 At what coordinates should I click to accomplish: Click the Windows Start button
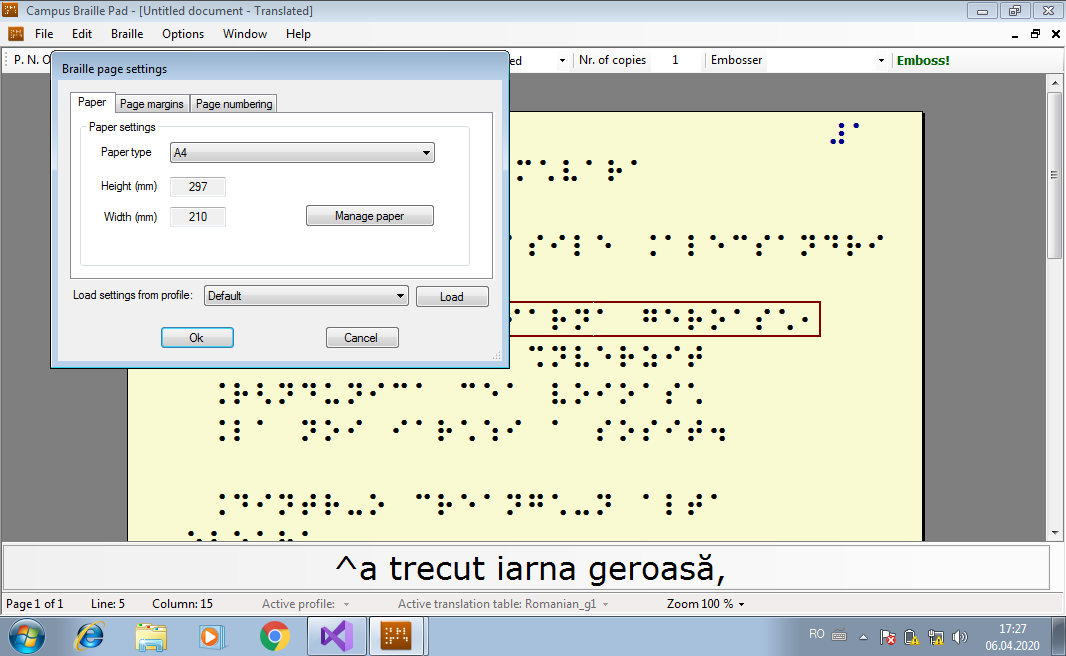27,636
